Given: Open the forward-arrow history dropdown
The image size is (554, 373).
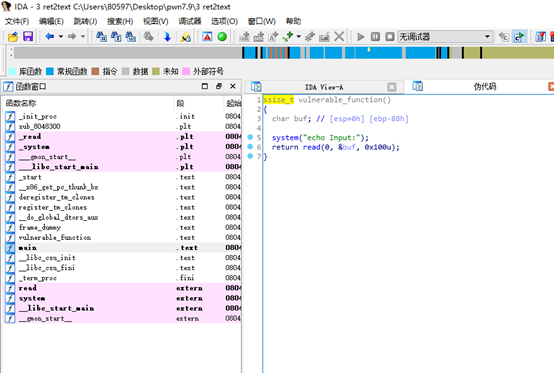Looking at the screenshot, I should pyautogui.click(x=83, y=36).
